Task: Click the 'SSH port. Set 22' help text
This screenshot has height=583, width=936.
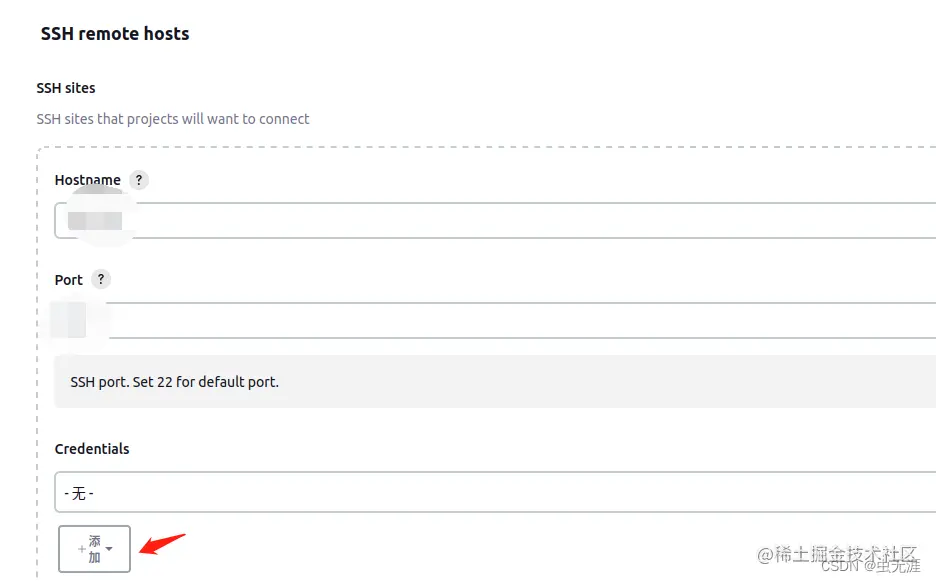Action: click(x=175, y=382)
